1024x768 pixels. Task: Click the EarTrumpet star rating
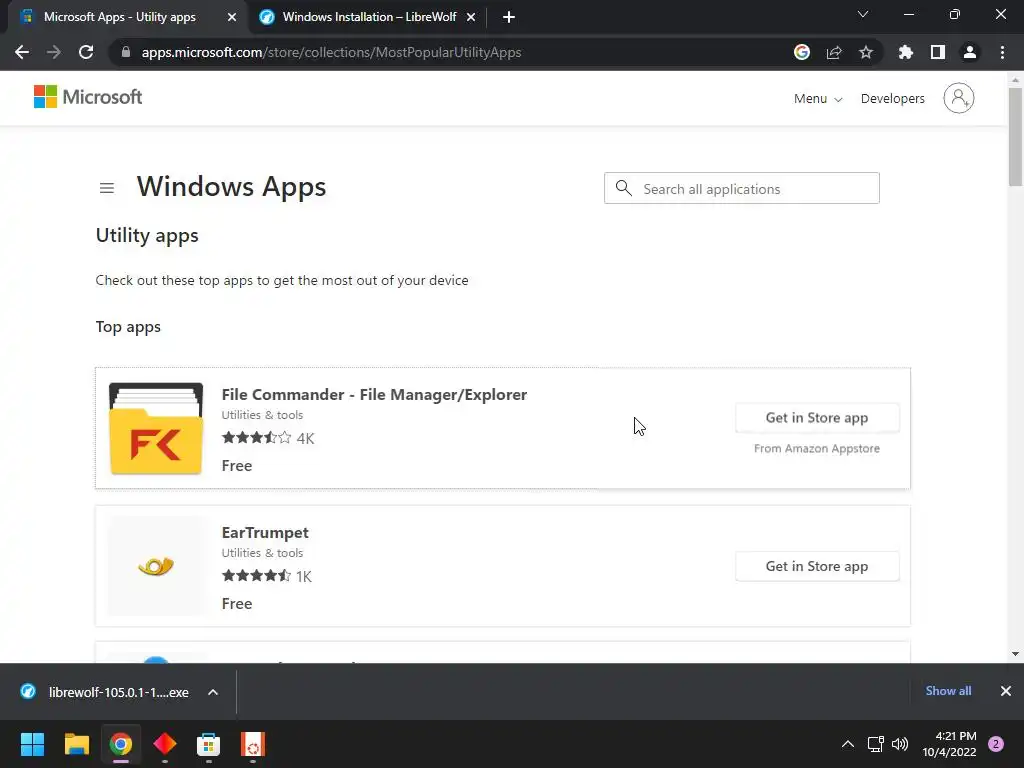(x=257, y=575)
